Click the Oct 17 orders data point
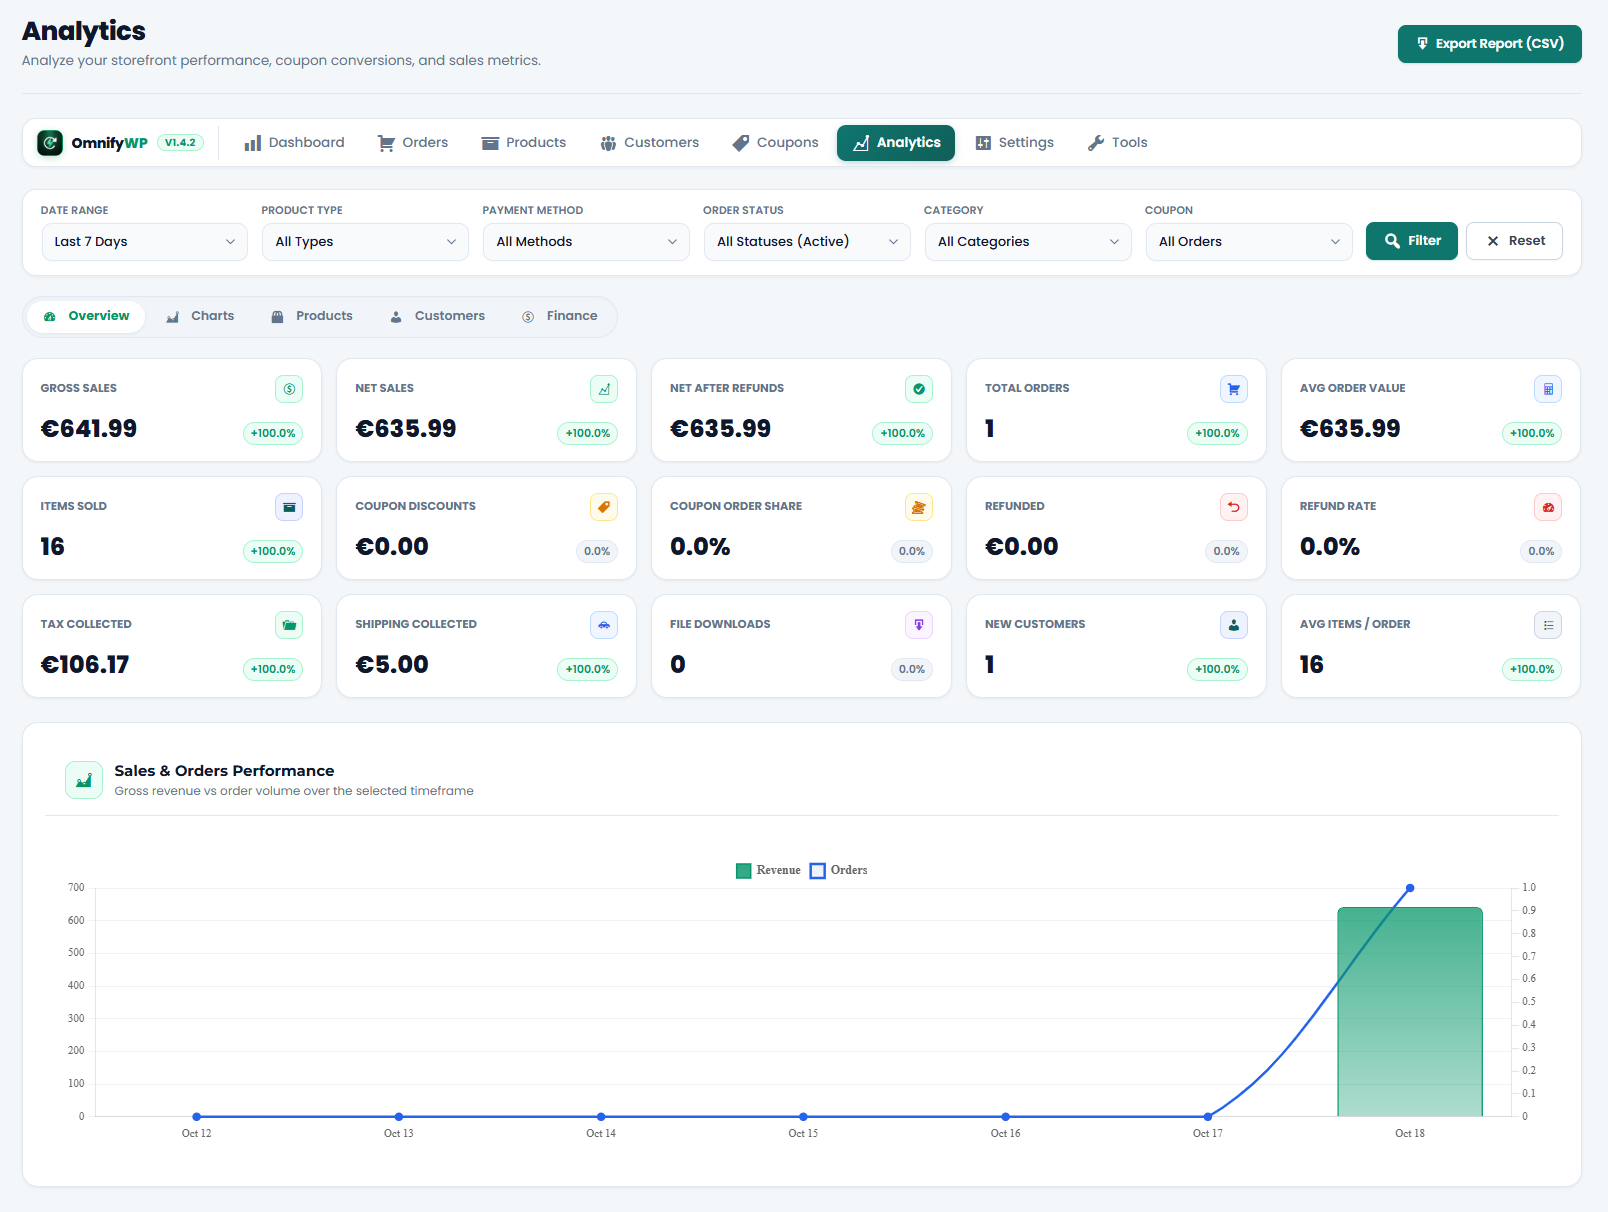 pyautogui.click(x=1208, y=1117)
